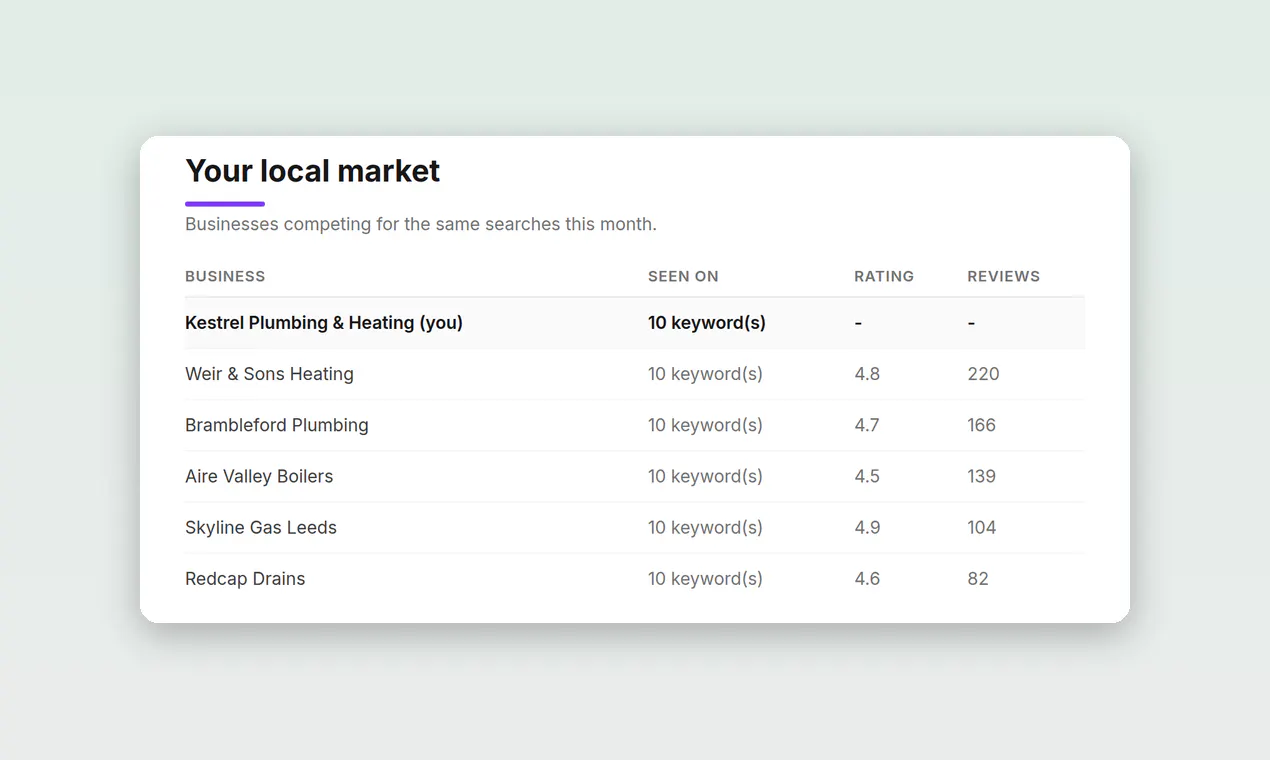This screenshot has width=1270, height=760.
Task: Select Weir & Sons Heating business name
Action: click(269, 374)
